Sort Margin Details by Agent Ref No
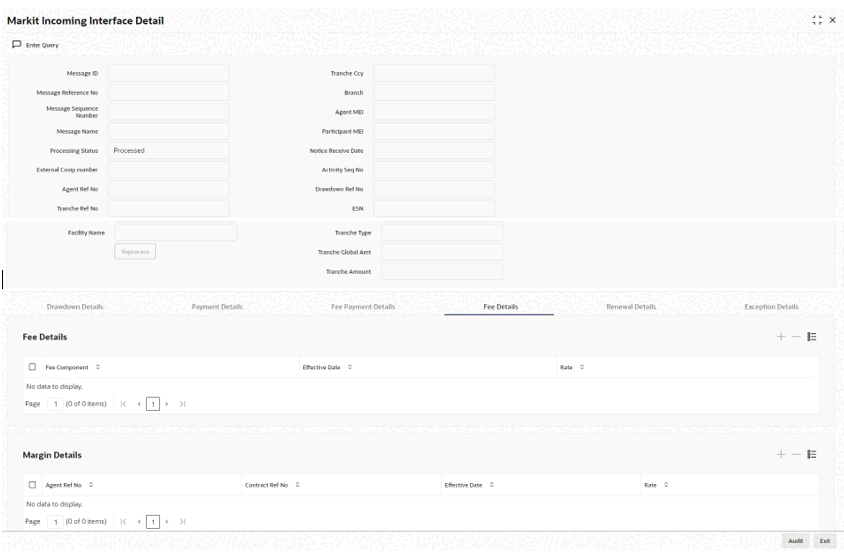Viewport: 844px width, 554px height. 91,485
